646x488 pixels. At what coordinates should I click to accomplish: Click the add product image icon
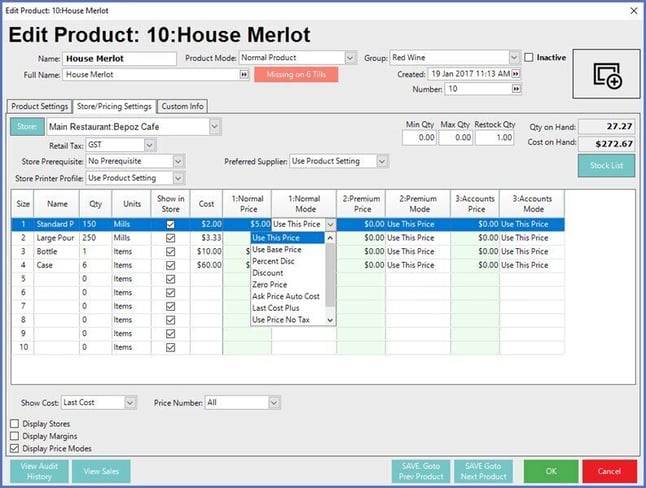(x=606, y=74)
